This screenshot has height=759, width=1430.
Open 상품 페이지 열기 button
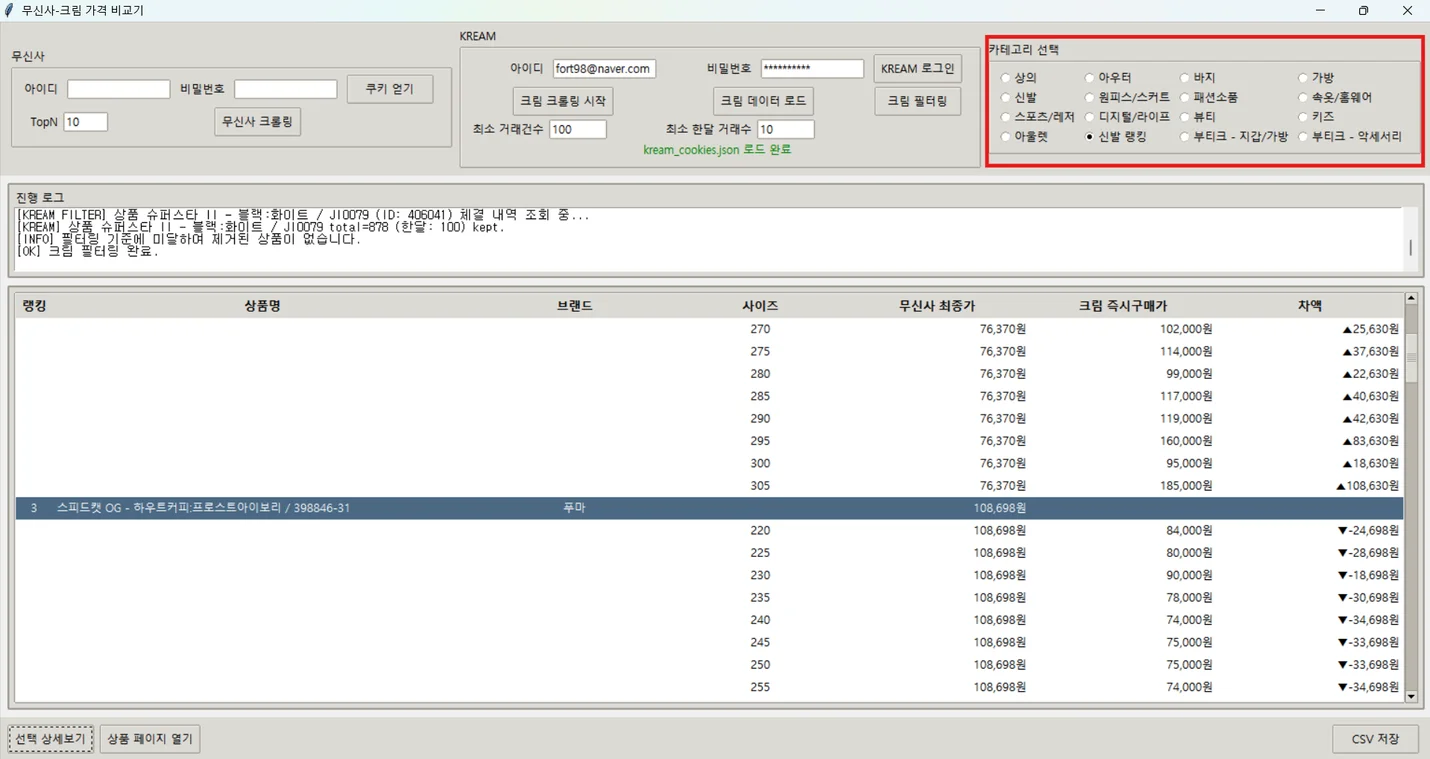(150, 739)
